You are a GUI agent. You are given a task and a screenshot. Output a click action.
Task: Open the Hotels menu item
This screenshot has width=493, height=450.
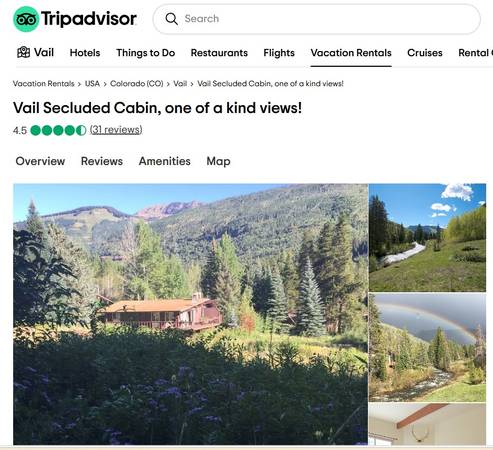click(85, 53)
